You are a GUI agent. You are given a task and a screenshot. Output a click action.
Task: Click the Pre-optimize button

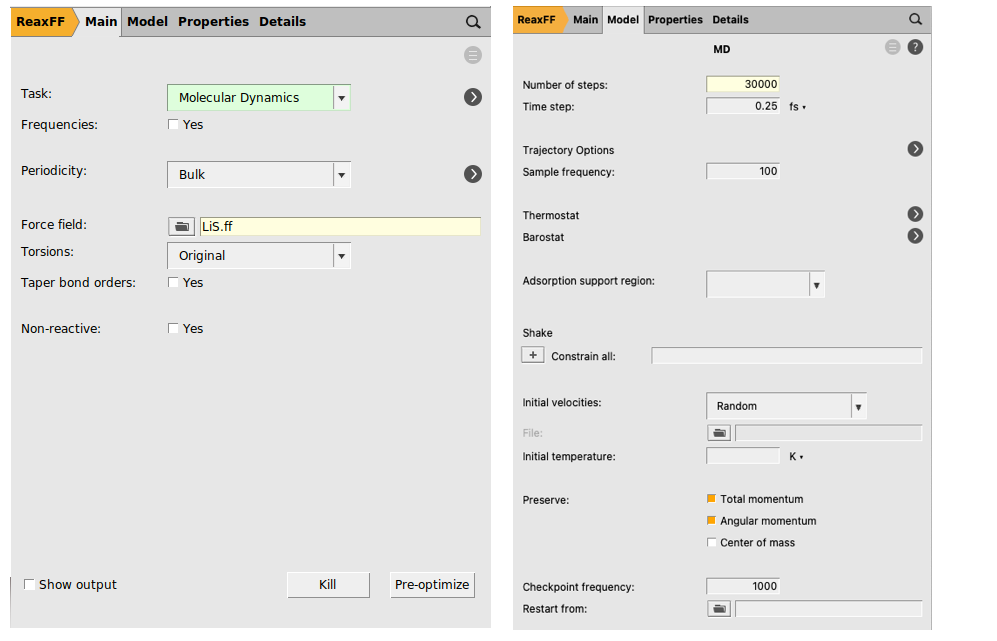point(431,584)
